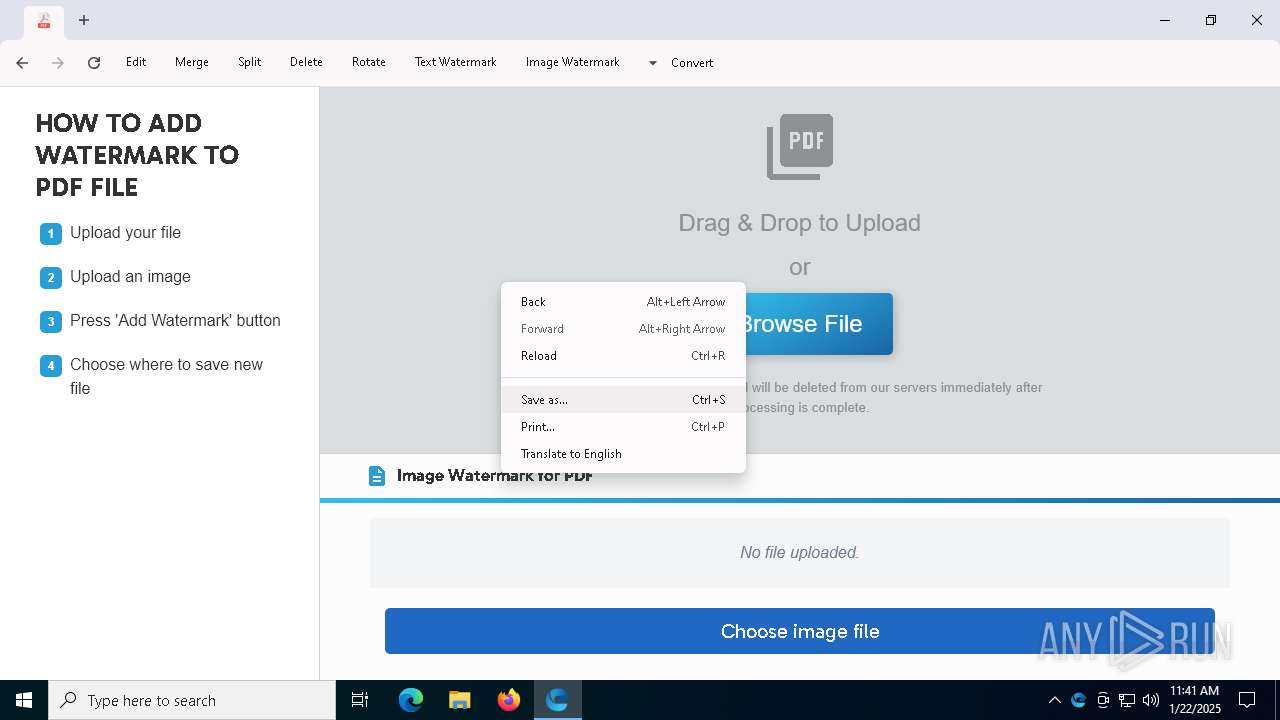Open the Rotate tool
Image resolution: width=1280 pixels, height=720 pixels.
click(369, 62)
